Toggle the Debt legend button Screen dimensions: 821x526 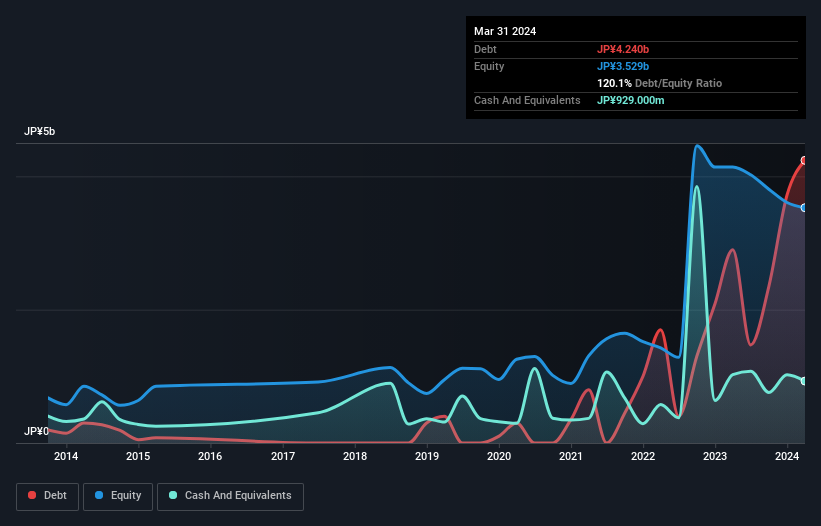coord(48,496)
